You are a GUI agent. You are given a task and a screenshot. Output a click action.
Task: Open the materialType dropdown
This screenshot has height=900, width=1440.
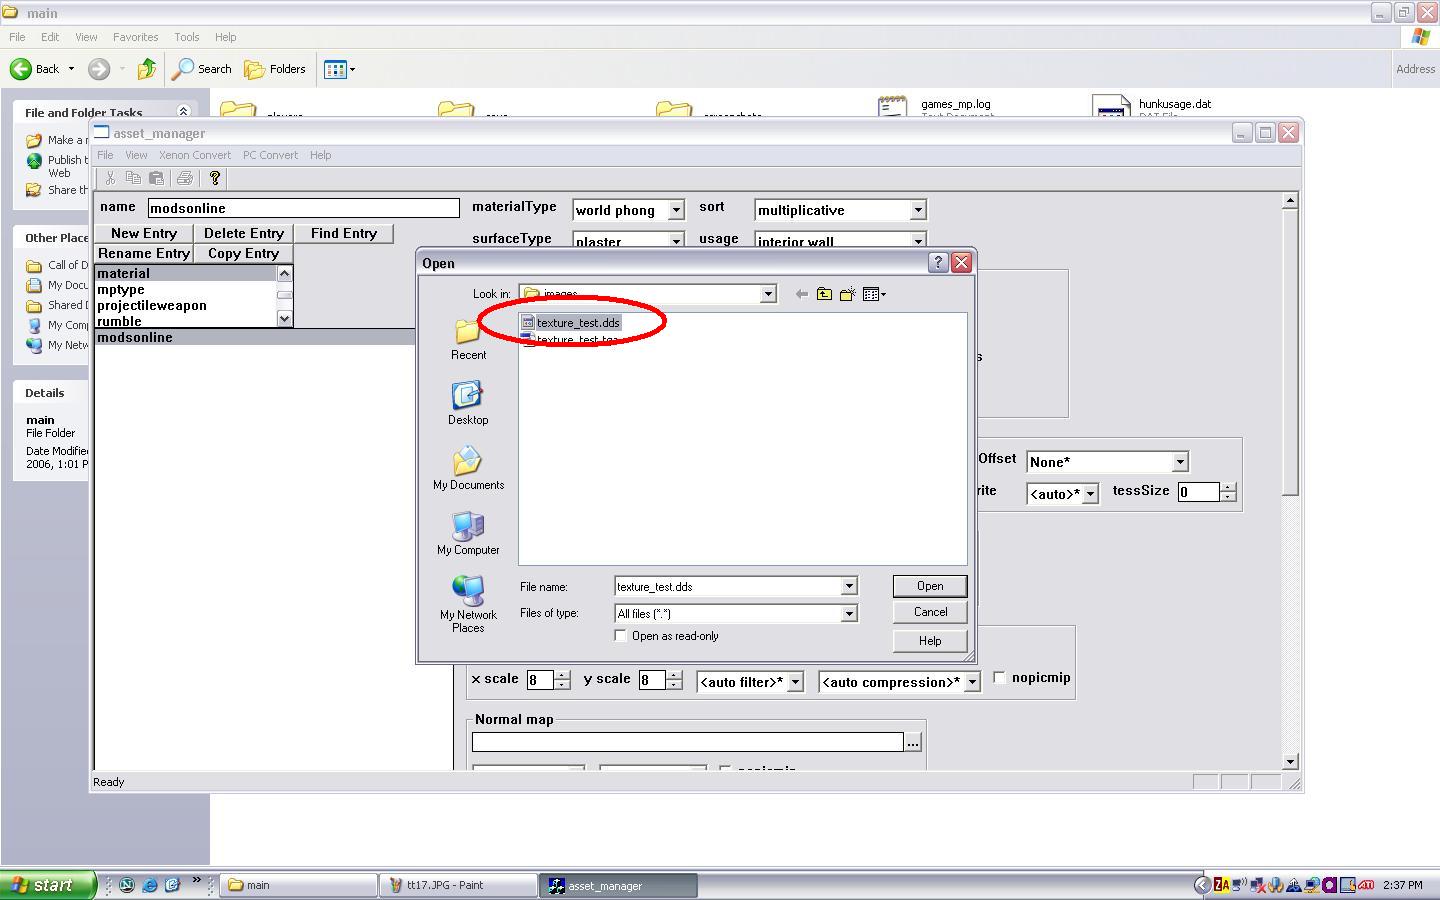point(676,210)
